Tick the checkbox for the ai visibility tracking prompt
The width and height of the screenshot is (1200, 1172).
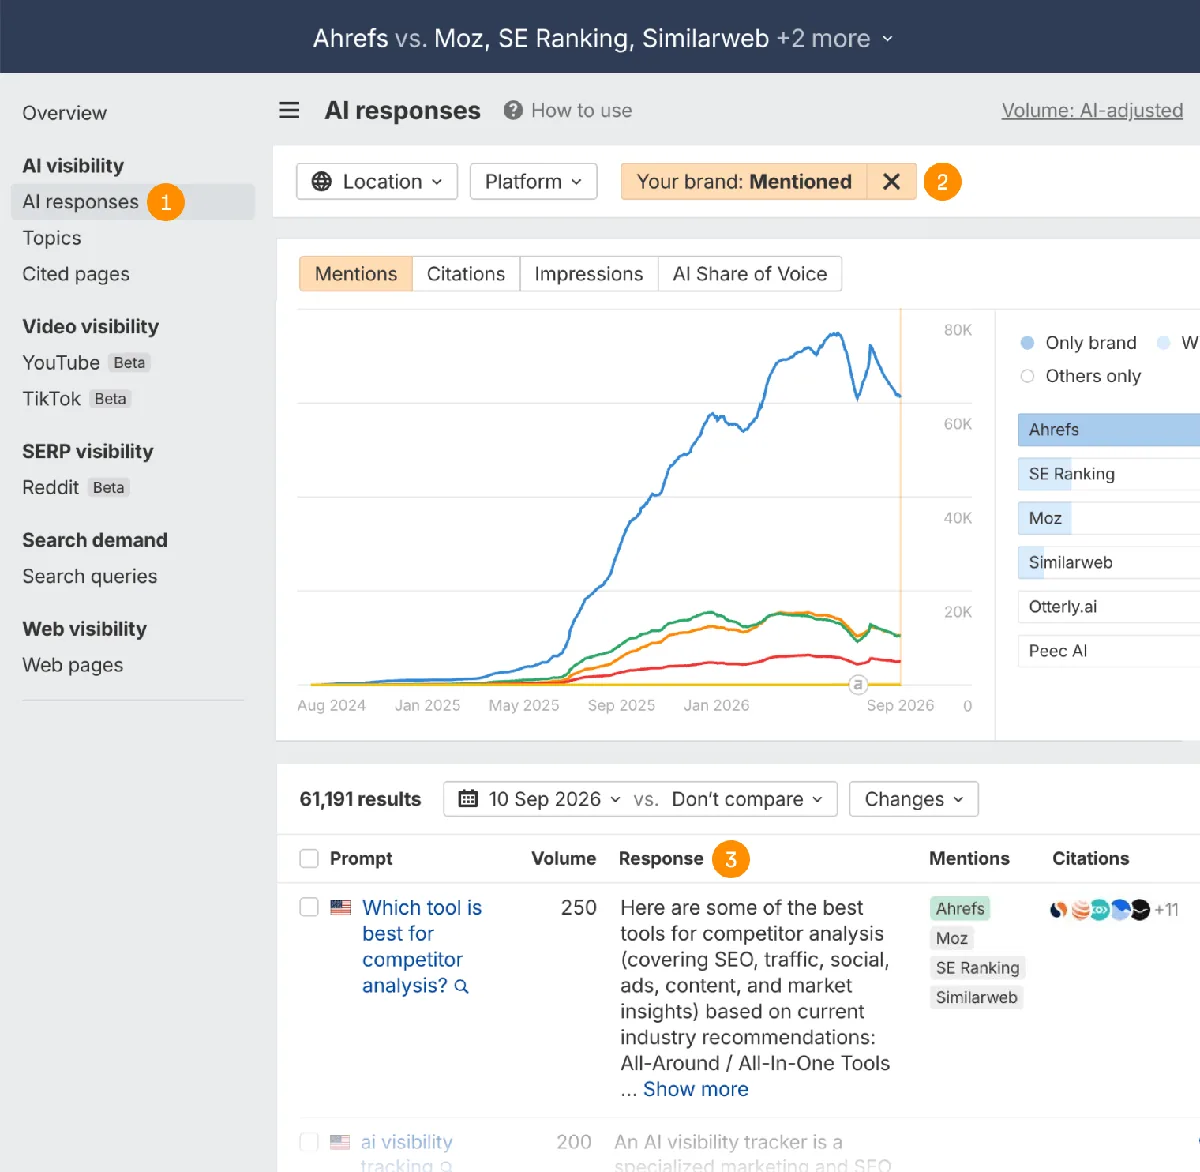309,1142
